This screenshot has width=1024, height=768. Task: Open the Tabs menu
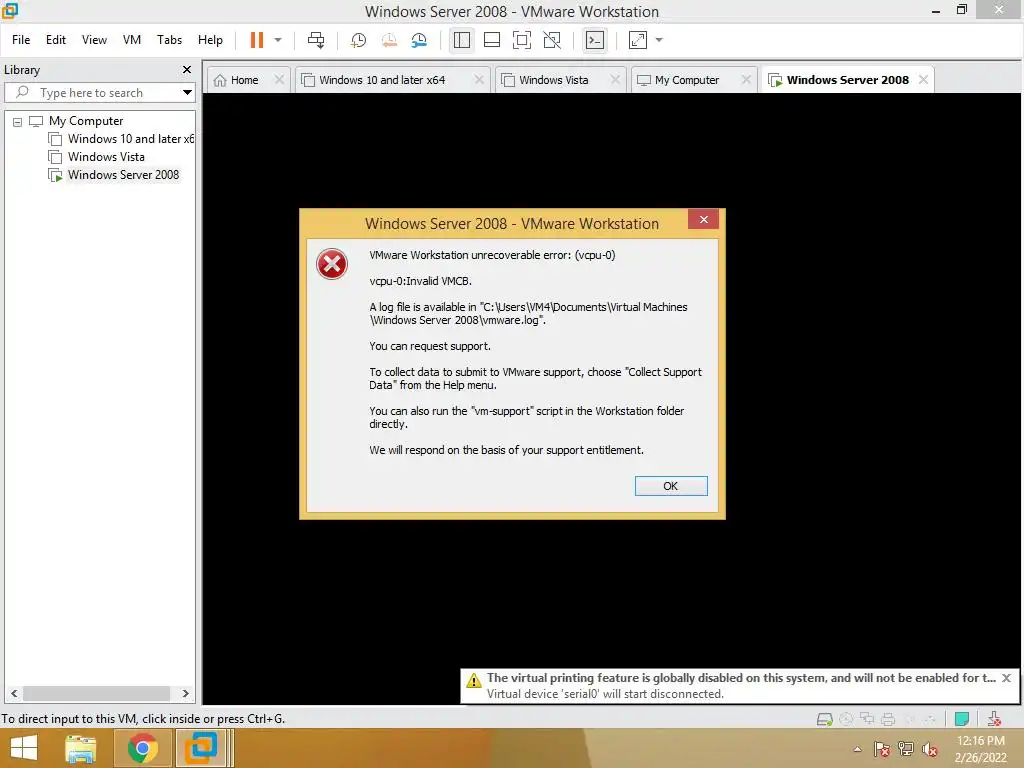[x=169, y=40]
